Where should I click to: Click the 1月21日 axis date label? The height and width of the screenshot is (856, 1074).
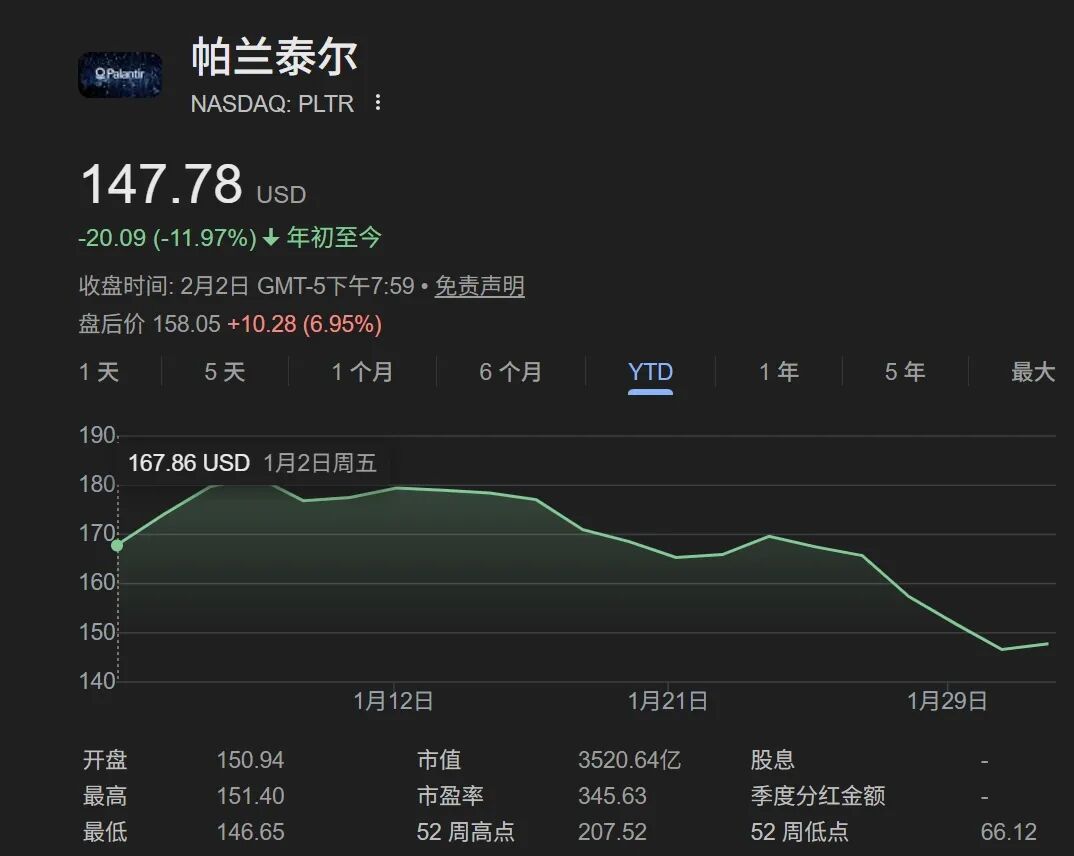point(668,701)
